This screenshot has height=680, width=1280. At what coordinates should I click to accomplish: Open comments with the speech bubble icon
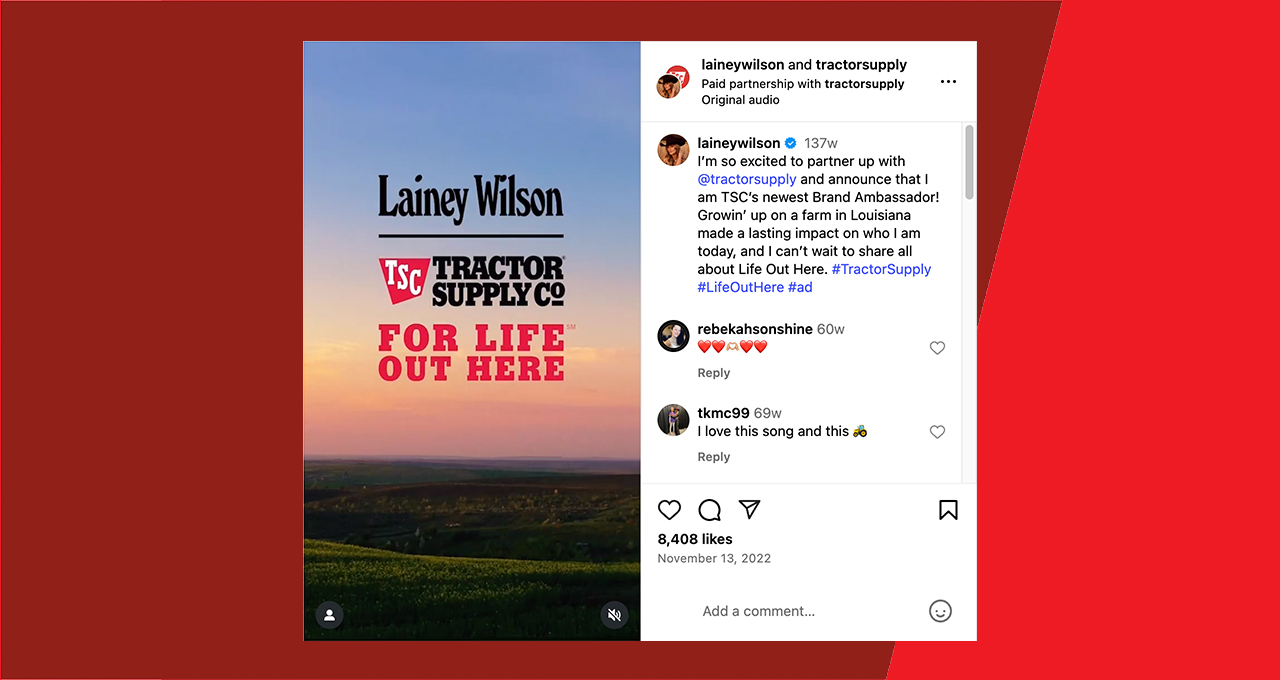(710, 510)
